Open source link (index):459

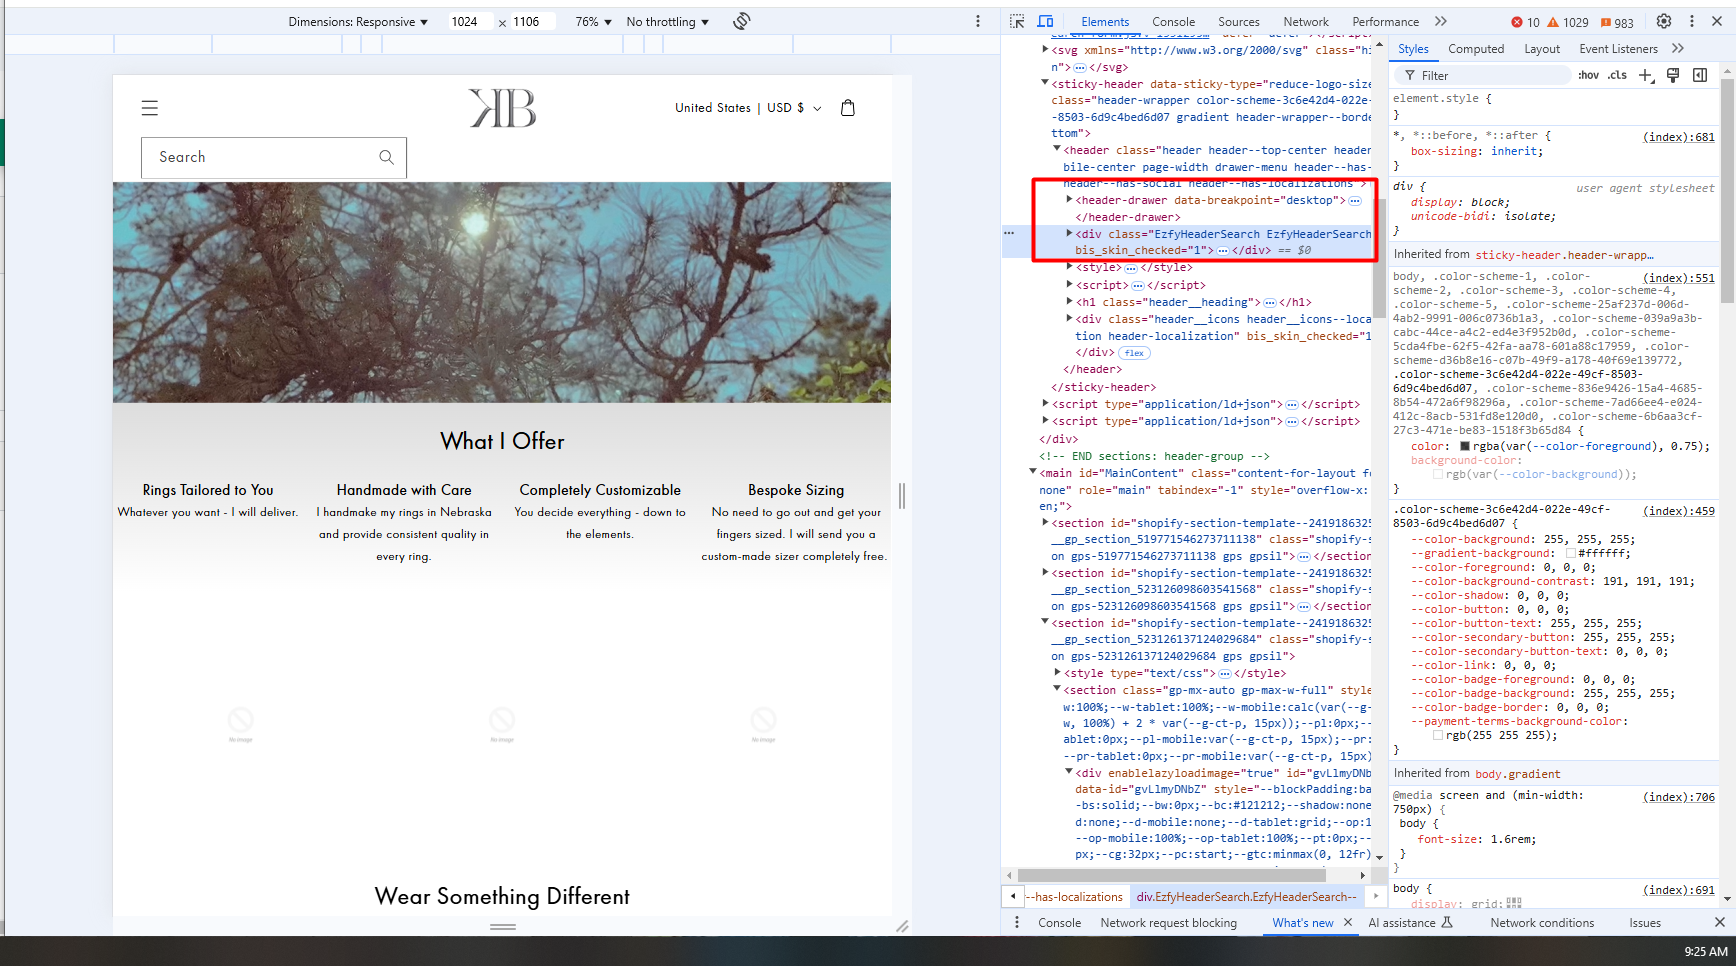click(x=1678, y=511)
